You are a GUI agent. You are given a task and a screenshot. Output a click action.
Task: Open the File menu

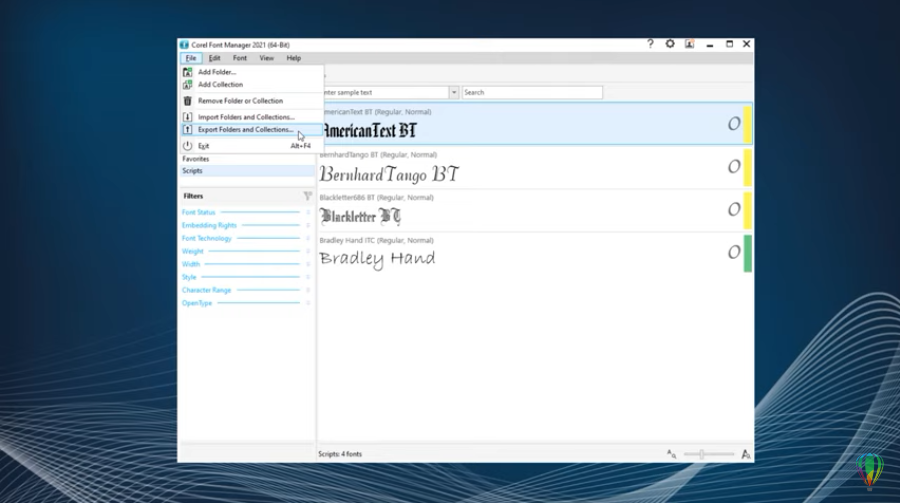pos(191,58)
